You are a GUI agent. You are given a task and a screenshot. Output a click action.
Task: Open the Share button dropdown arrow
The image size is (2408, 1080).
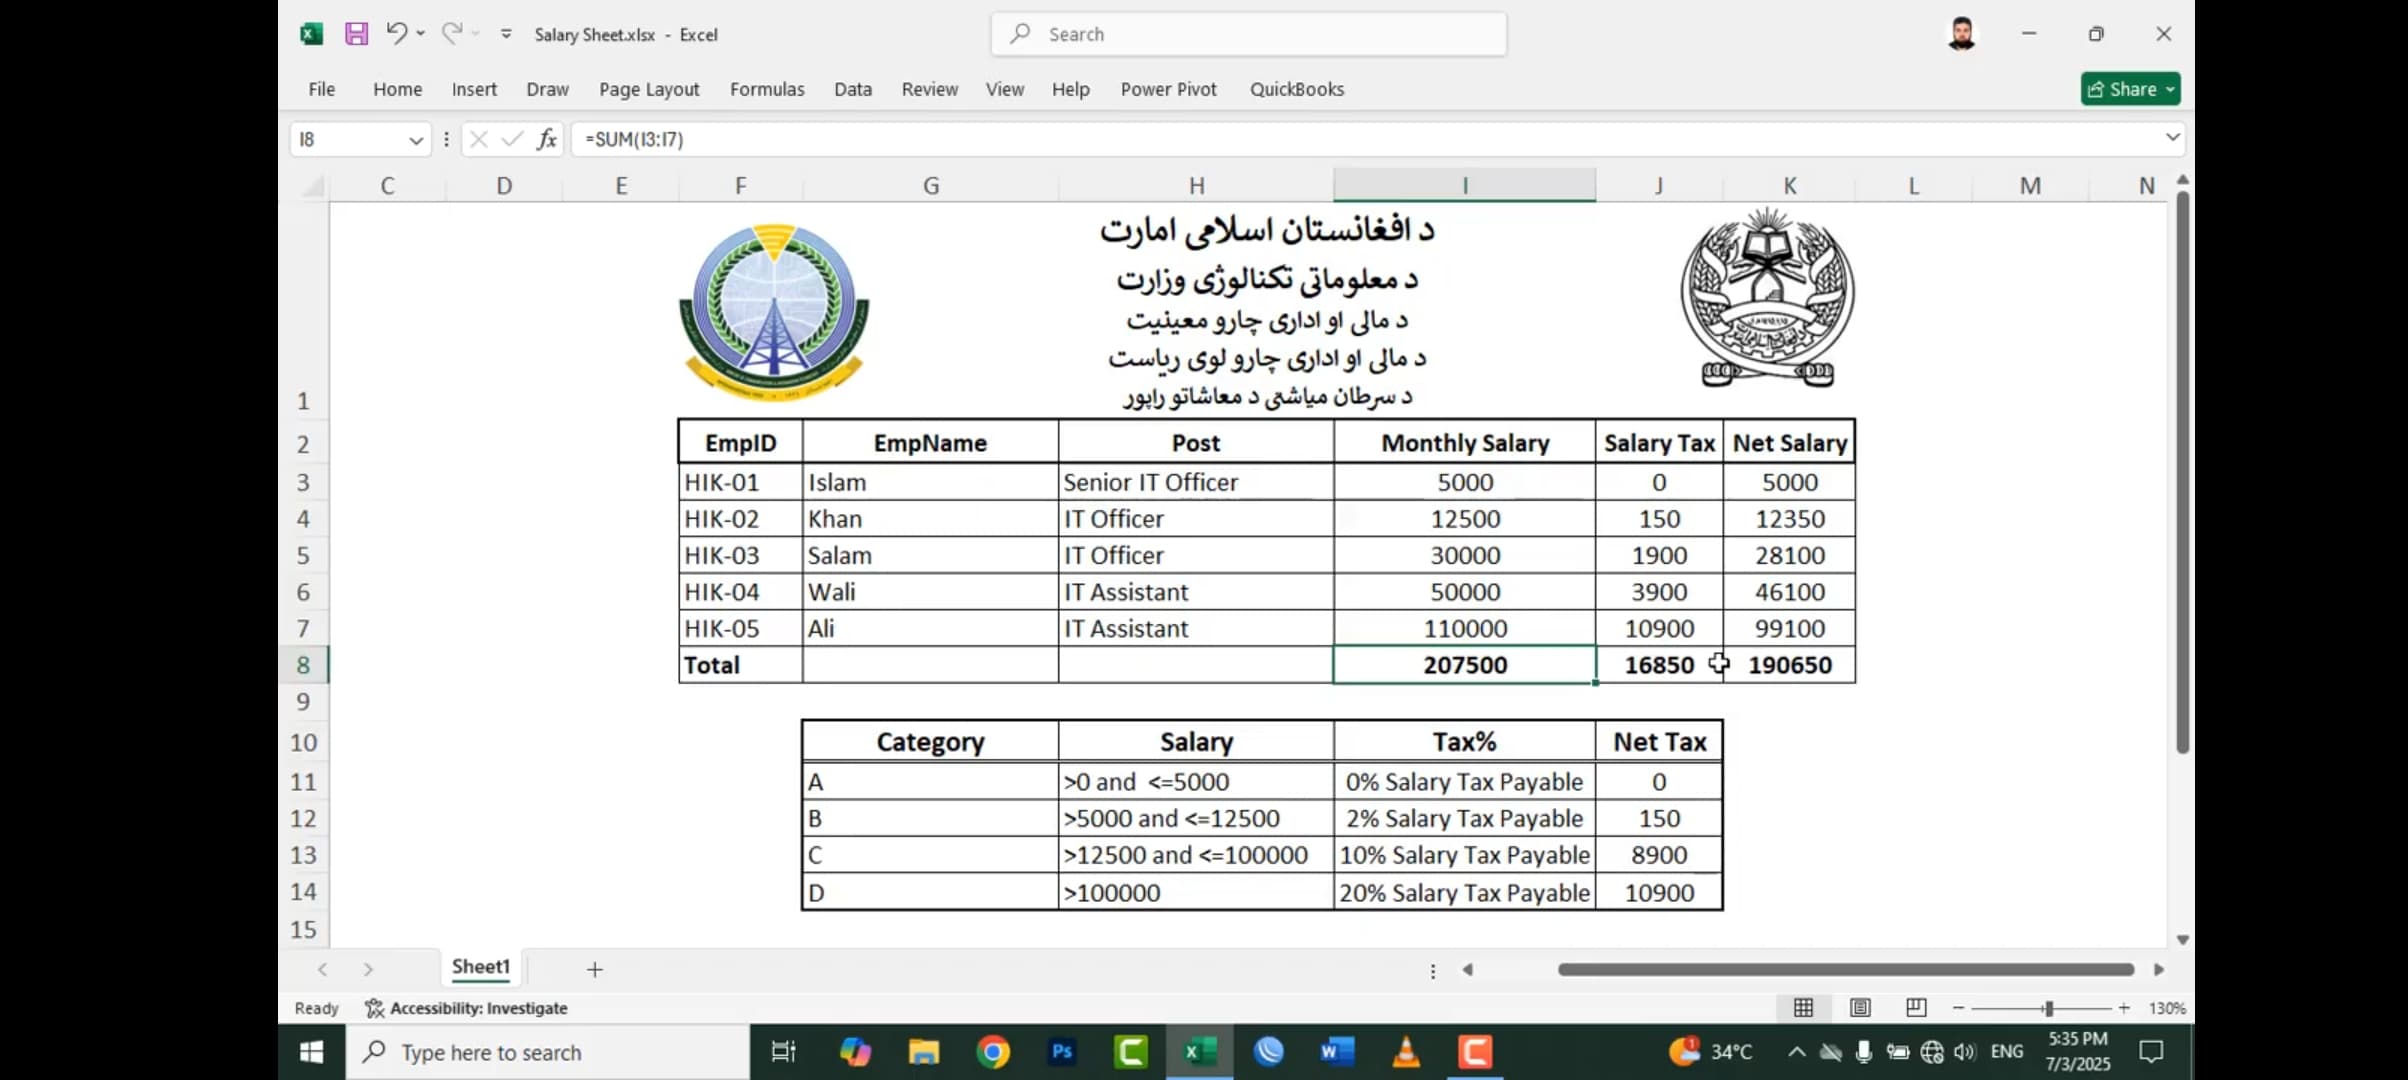click(2170, 89)
